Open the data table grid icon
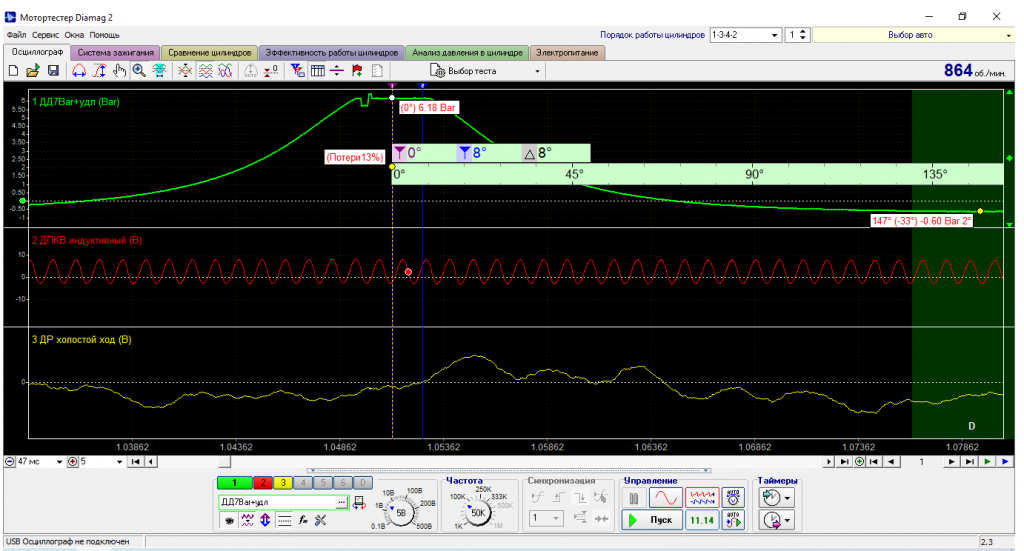 (317, 71)
